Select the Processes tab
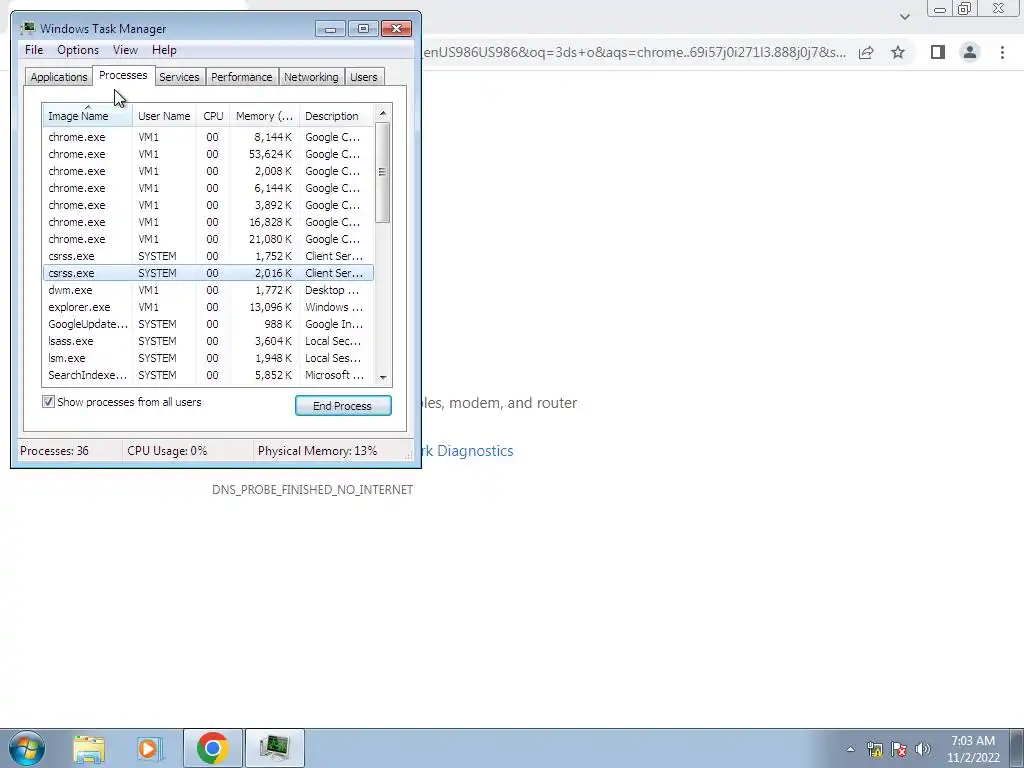1024x768 pixels. (123, 76)
